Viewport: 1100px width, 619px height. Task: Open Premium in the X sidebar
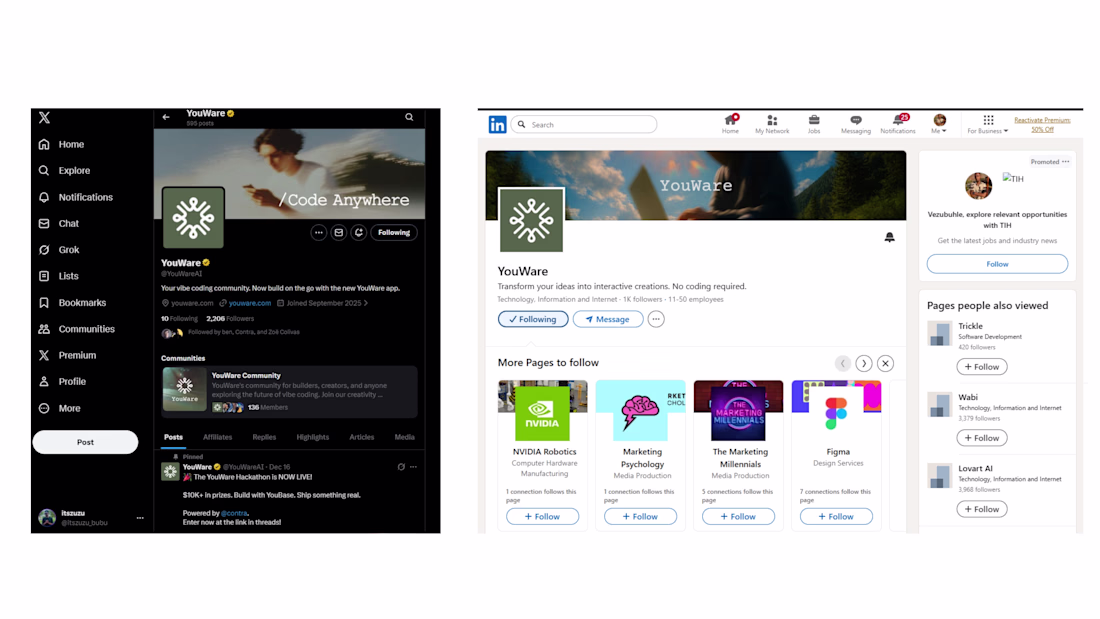(67, 355)
